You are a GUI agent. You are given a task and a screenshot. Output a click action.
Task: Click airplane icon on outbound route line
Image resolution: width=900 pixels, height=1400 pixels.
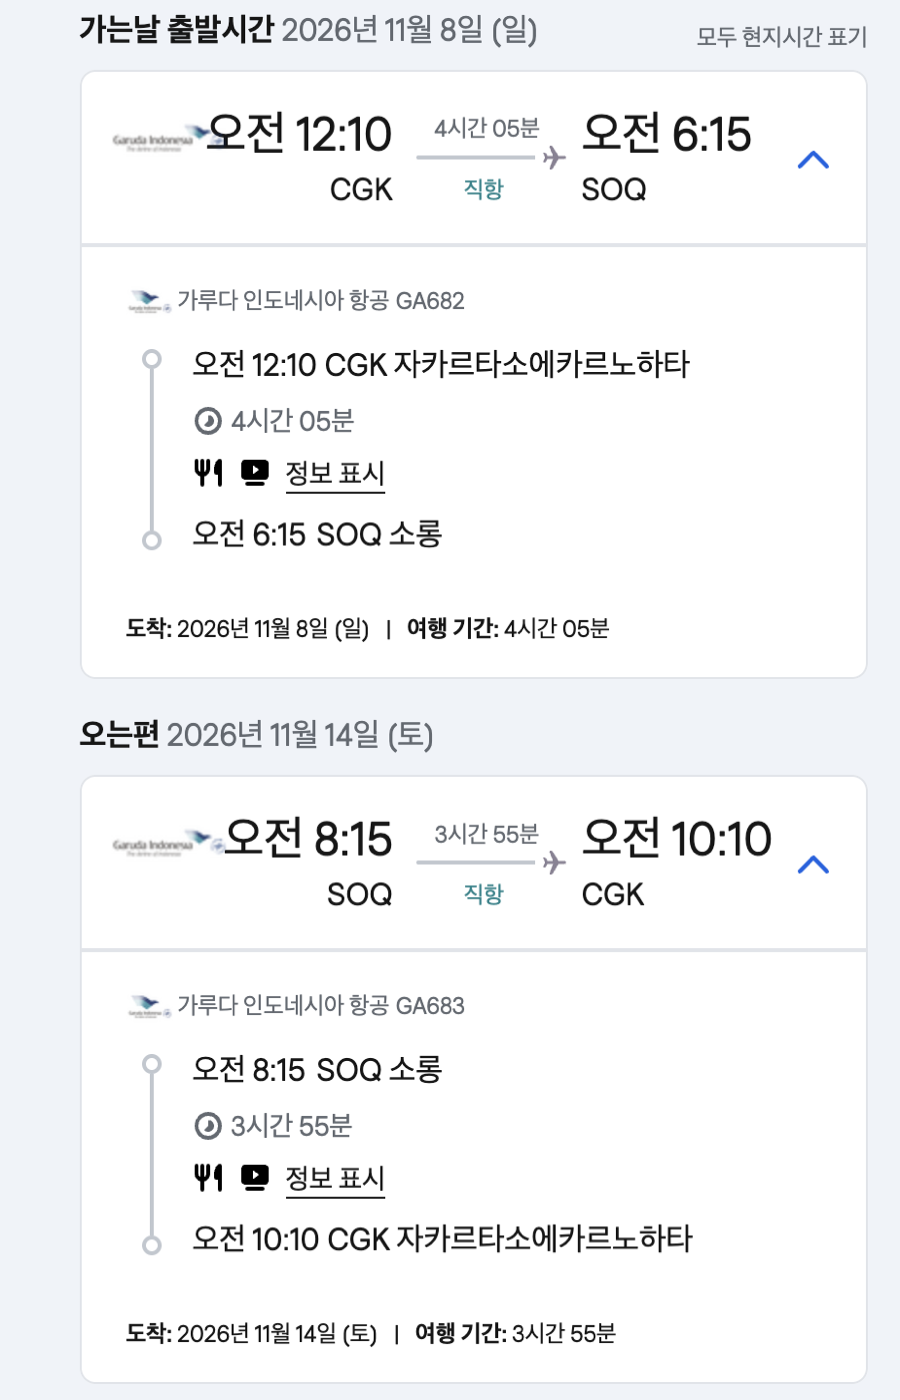click(553, 158)
